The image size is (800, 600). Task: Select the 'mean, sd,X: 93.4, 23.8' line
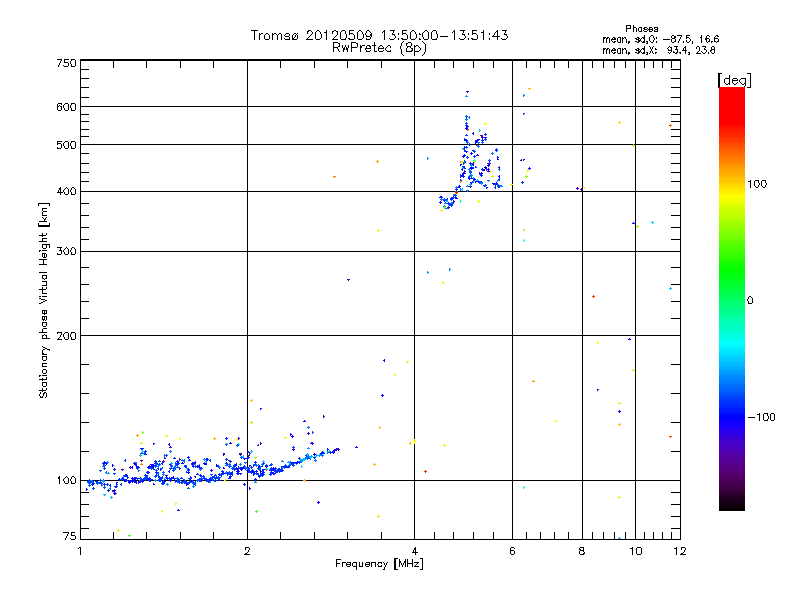coord(659,50)
